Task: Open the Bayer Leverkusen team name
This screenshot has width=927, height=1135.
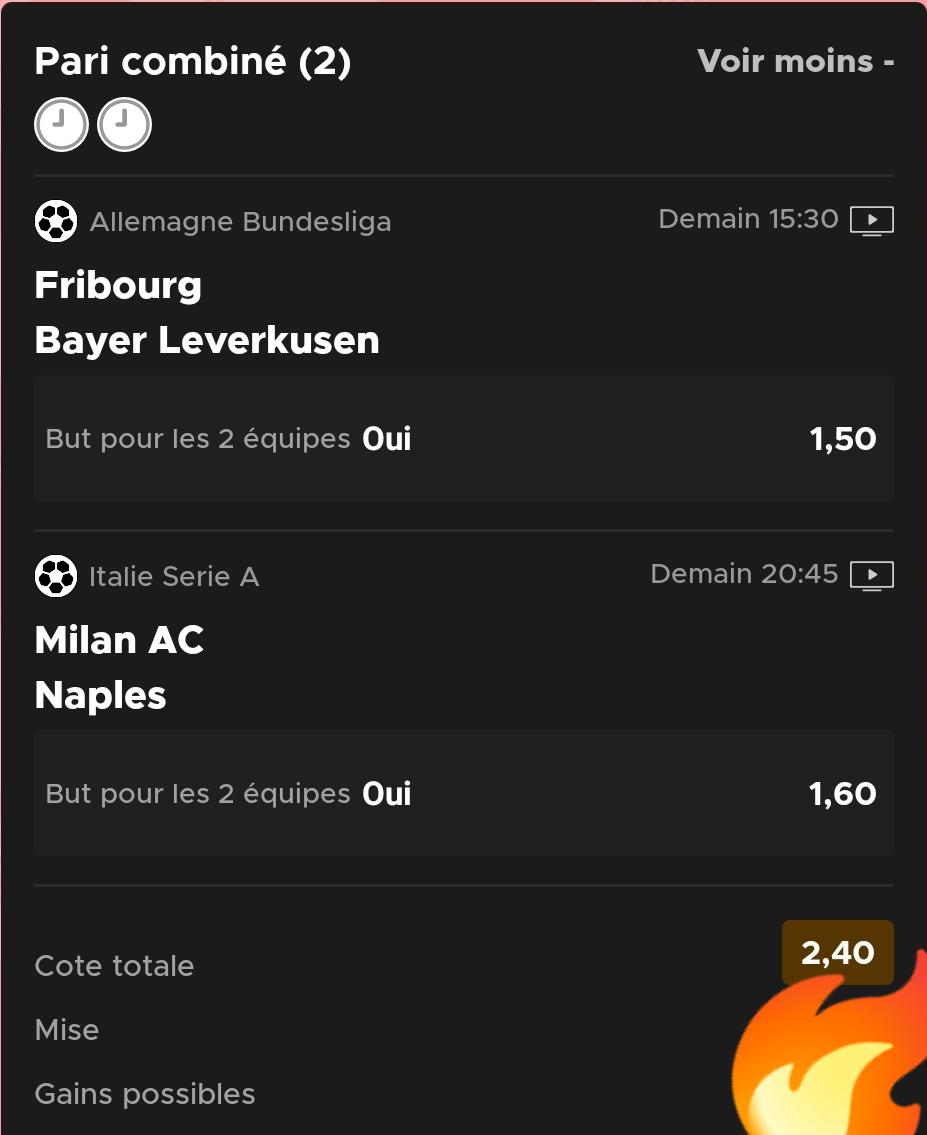Action: (x=207, y=340)
